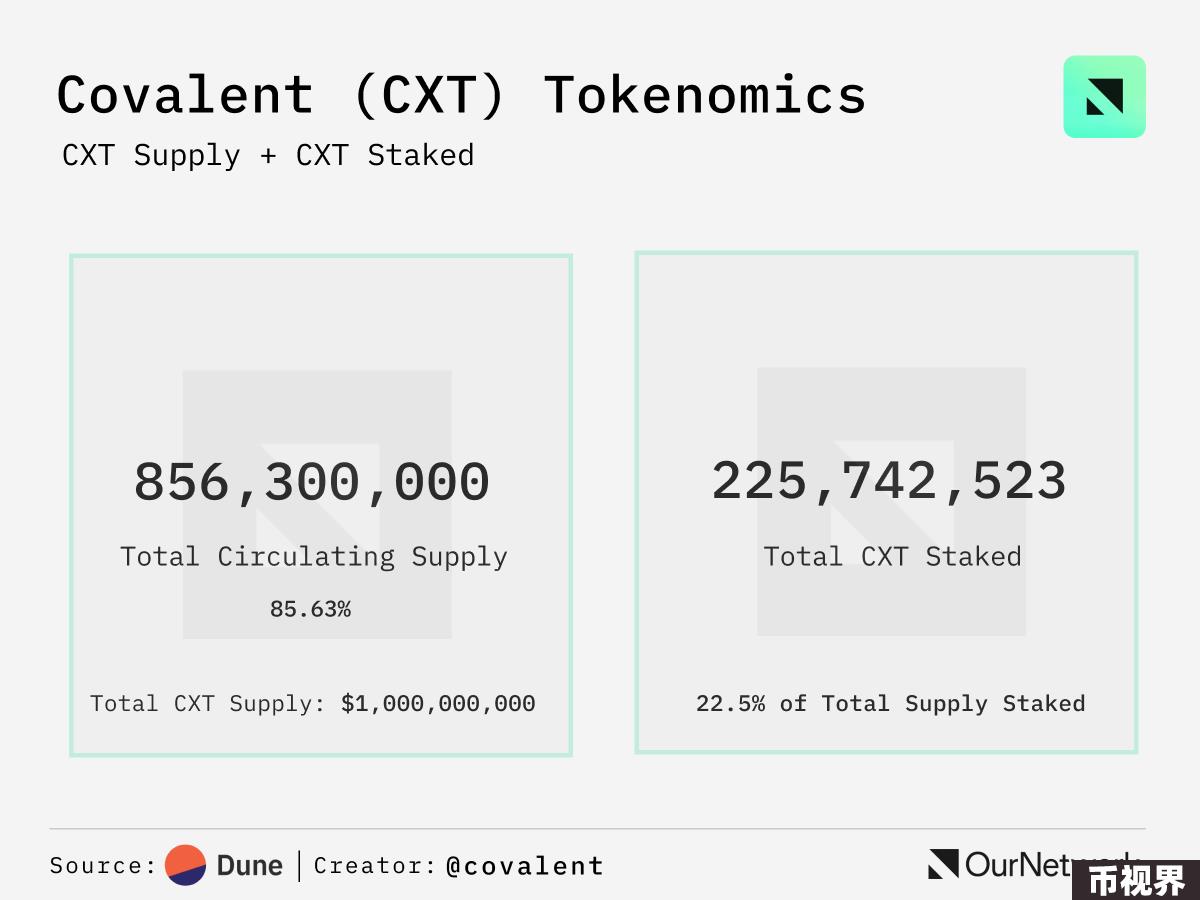Click the Covalent (CXT) Tokenomics title
This screenshot has height=900, width=1200.
[461, 96]
